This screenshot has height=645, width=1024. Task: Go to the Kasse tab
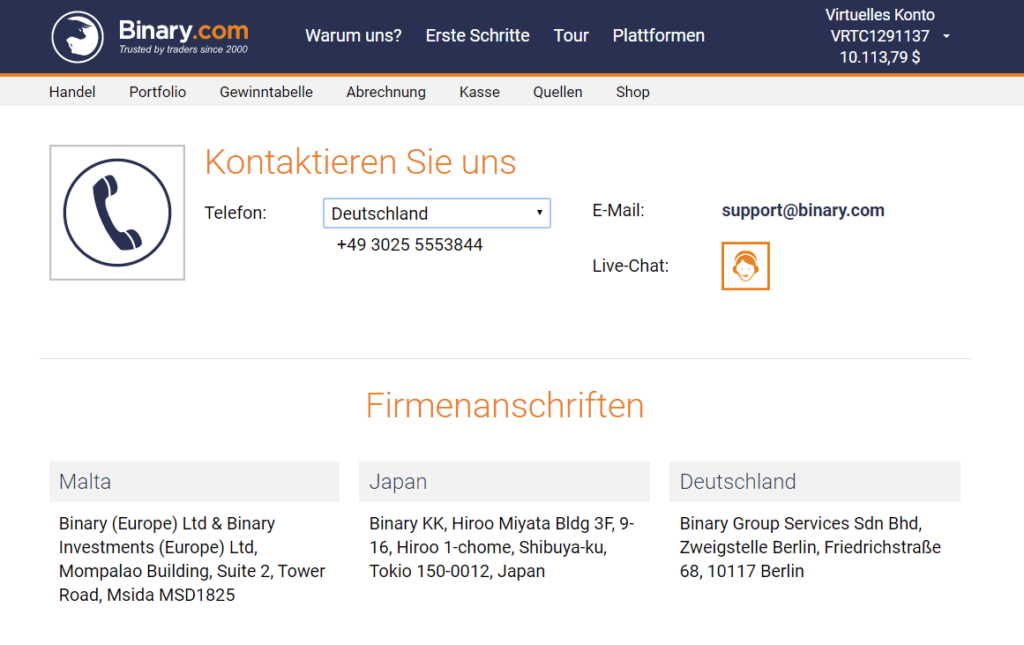(479, 92)
